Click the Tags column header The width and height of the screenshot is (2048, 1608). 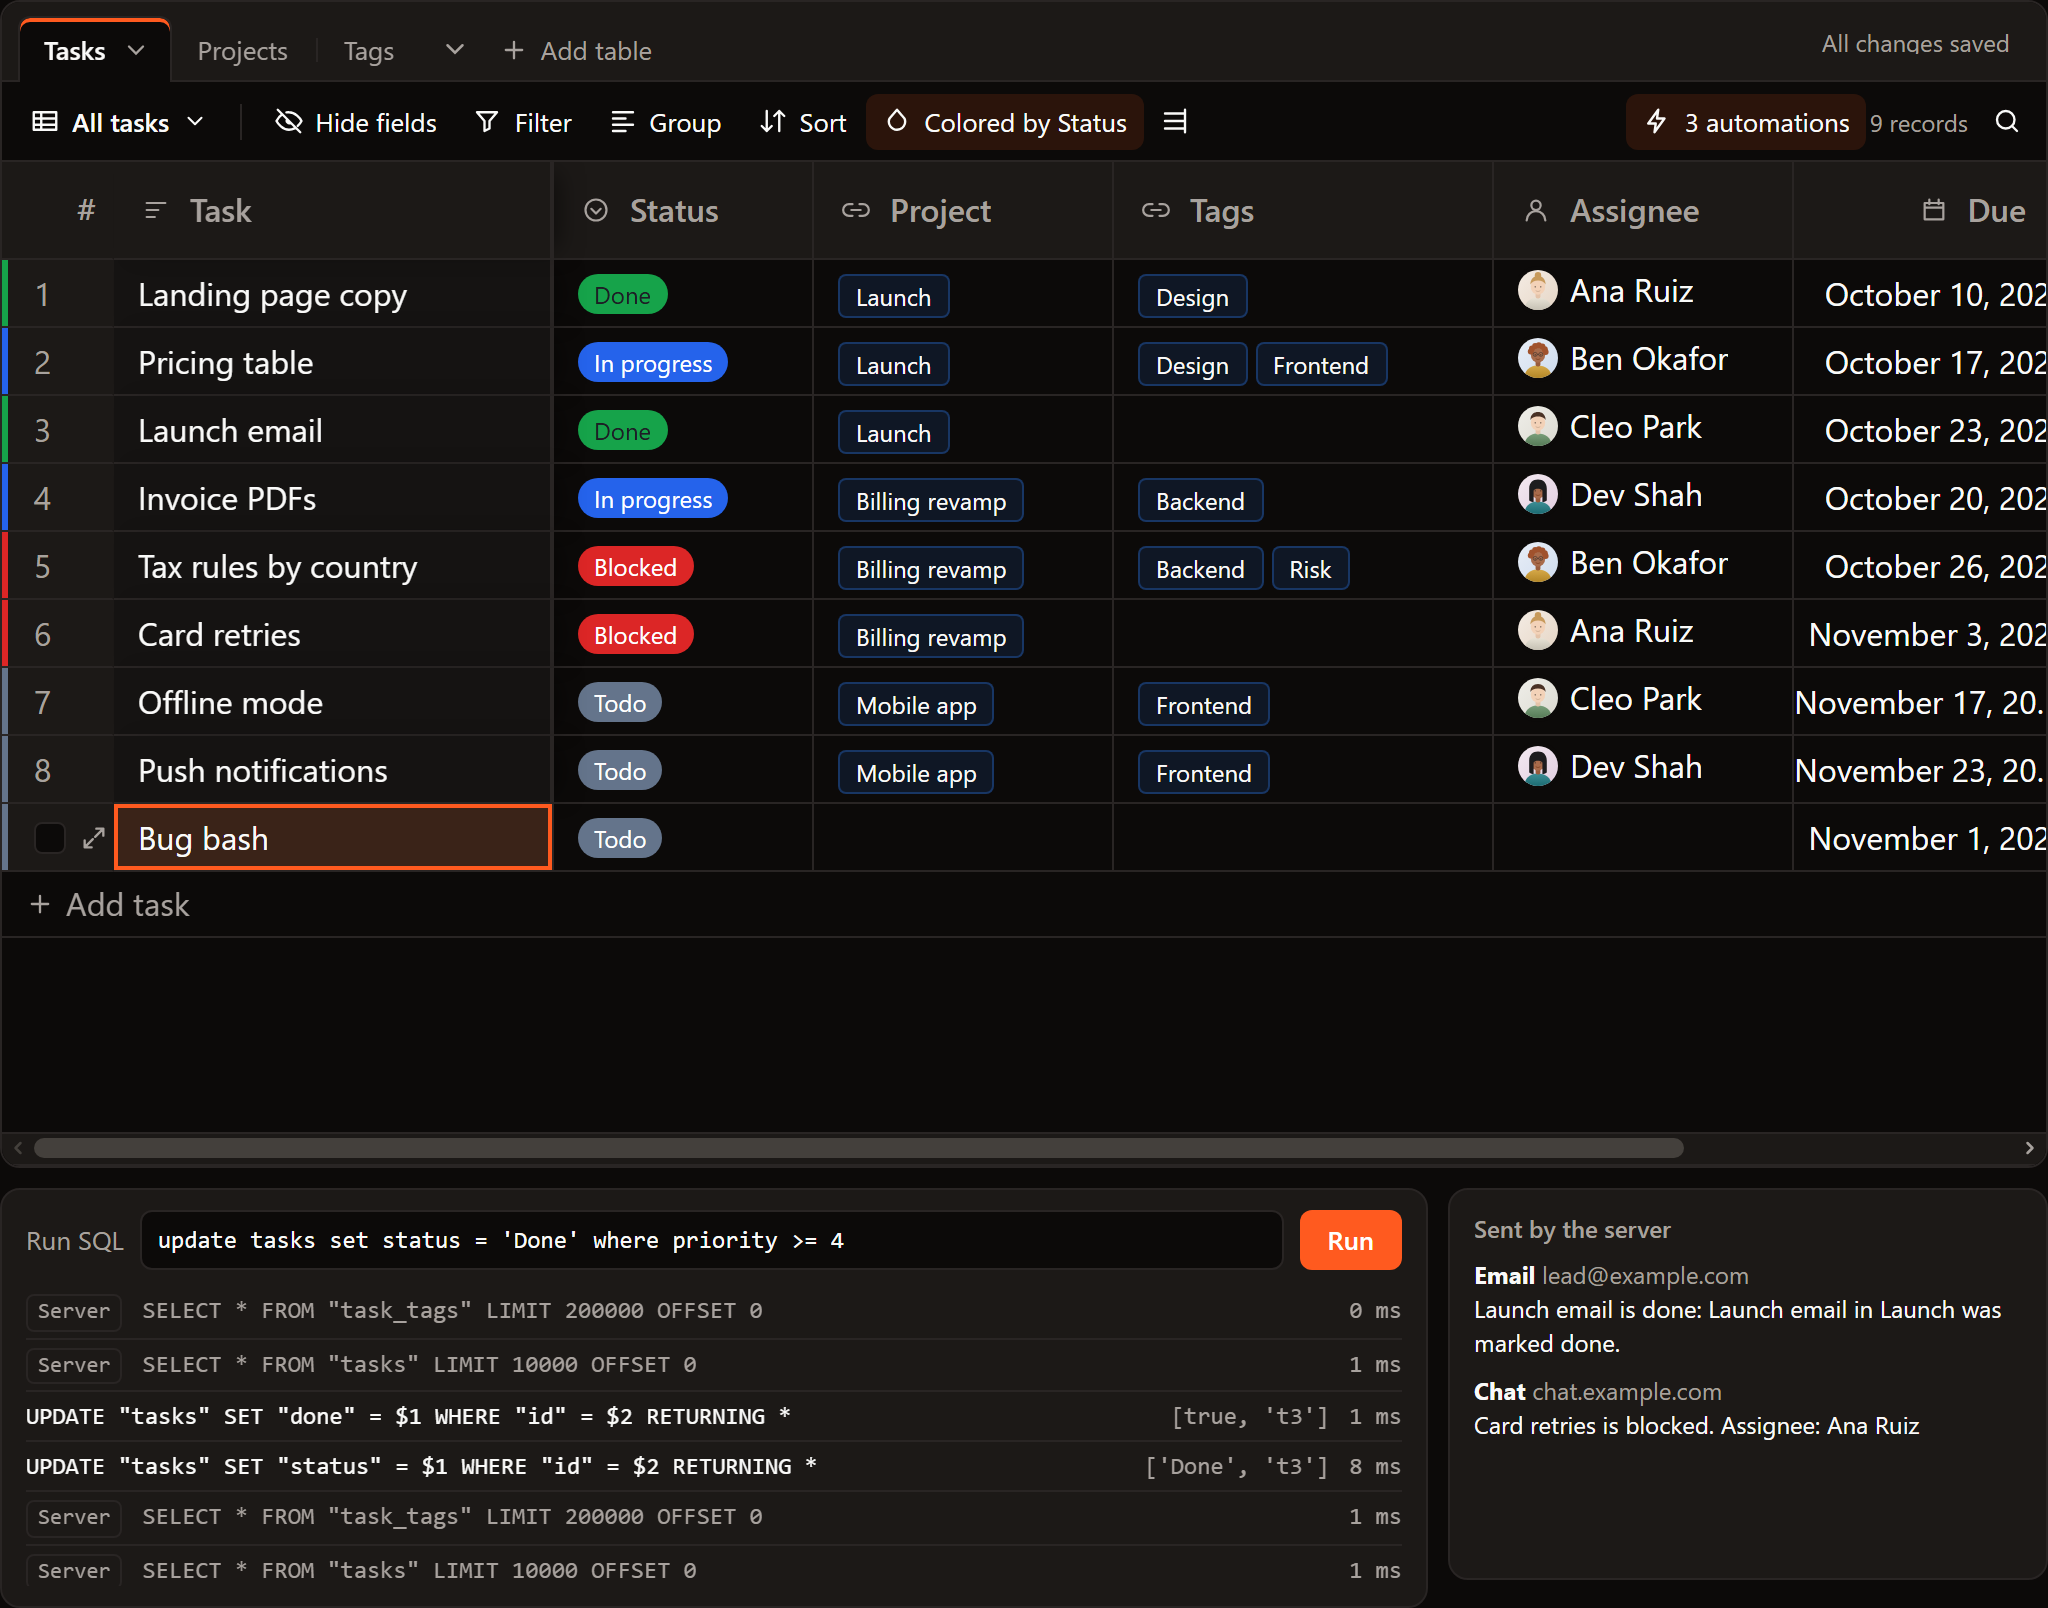pyautogui.click(x=1303, y=211)
